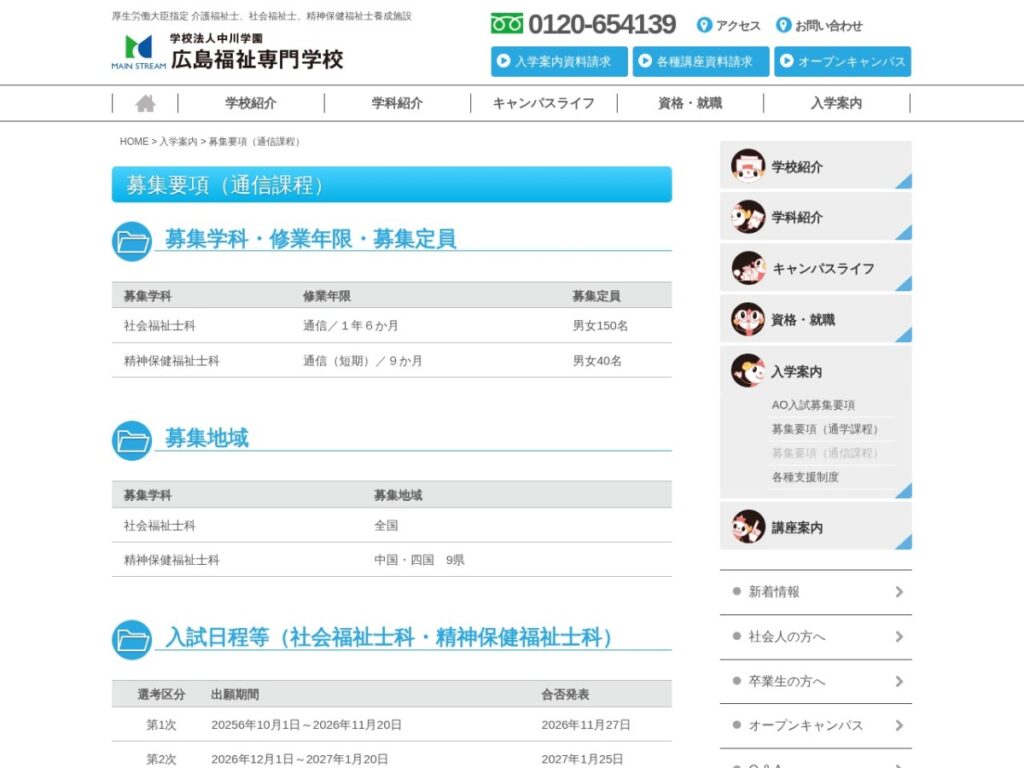Click the folder icon beside 募集地域 heading
This screenshot has width=1024, height=768.
(x=132, y=440)
